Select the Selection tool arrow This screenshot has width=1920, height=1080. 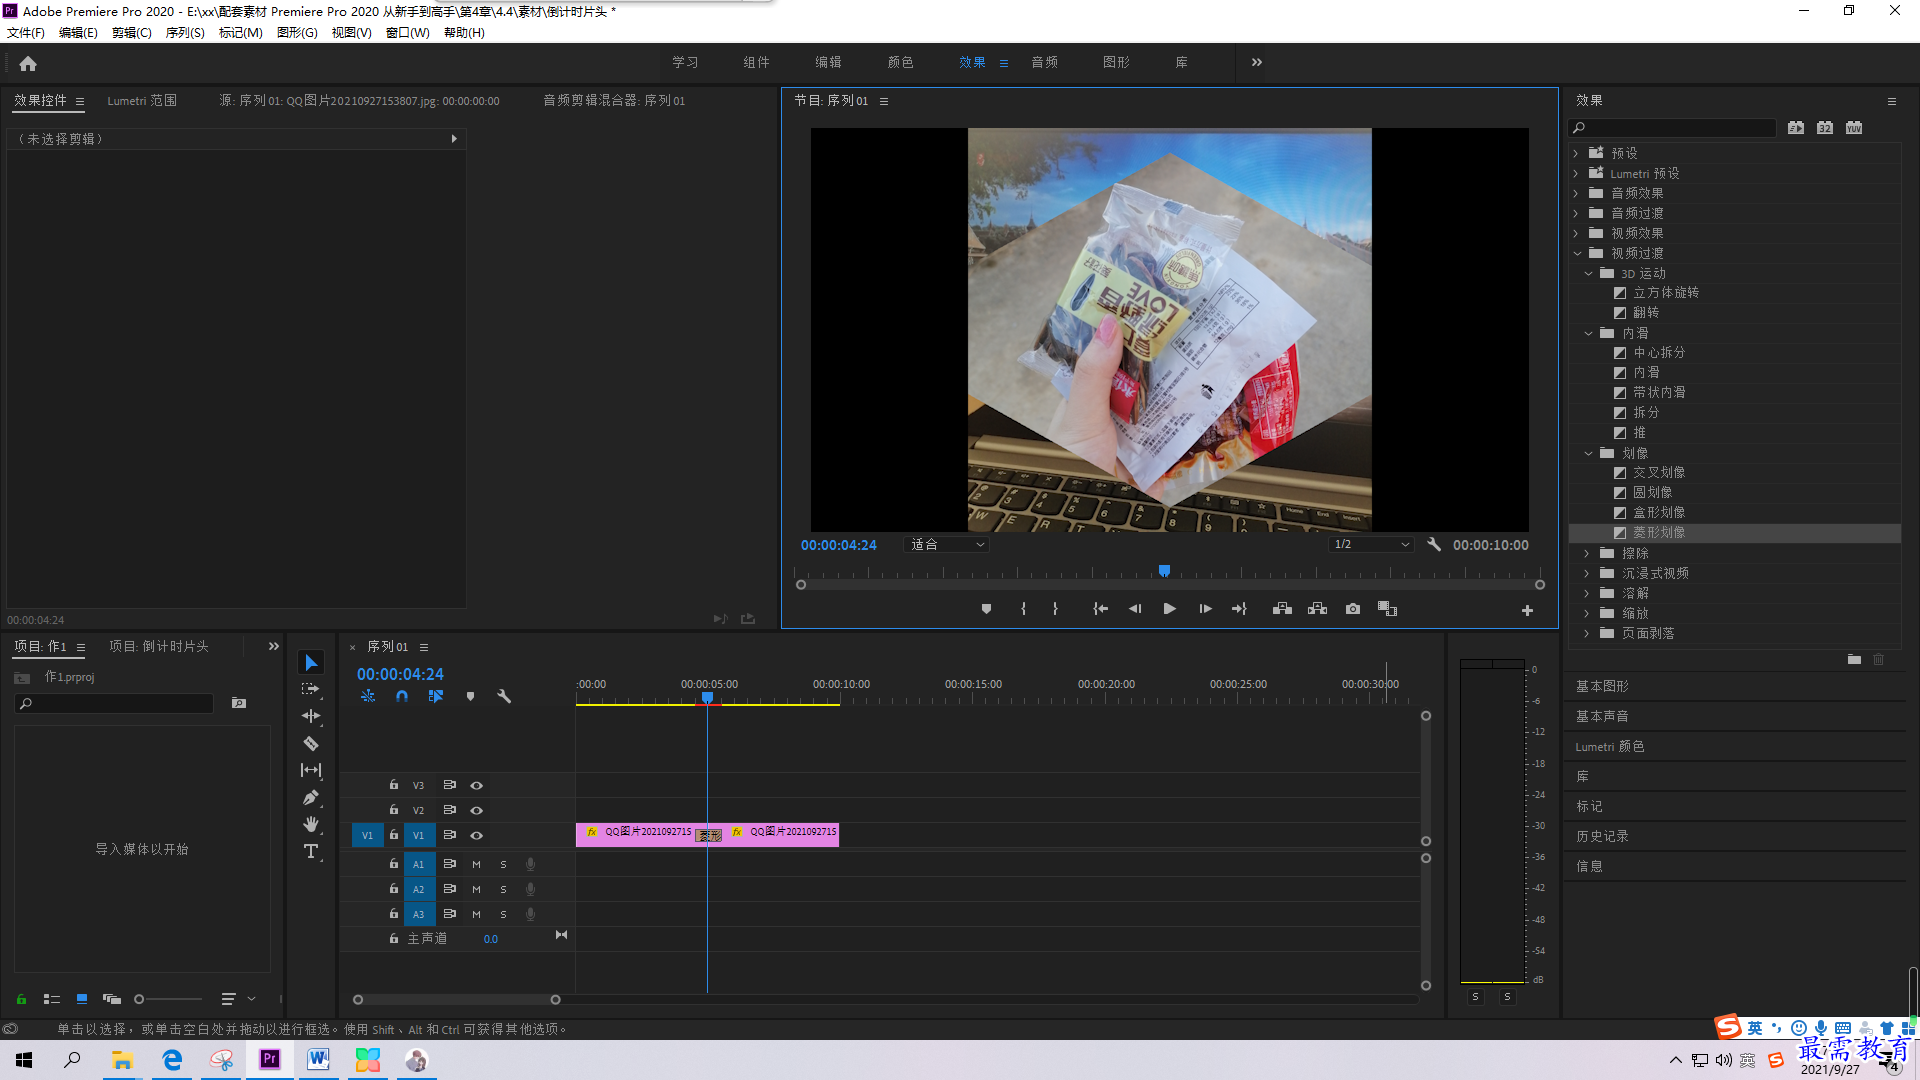pyautogui.click(x=311, y=663)
